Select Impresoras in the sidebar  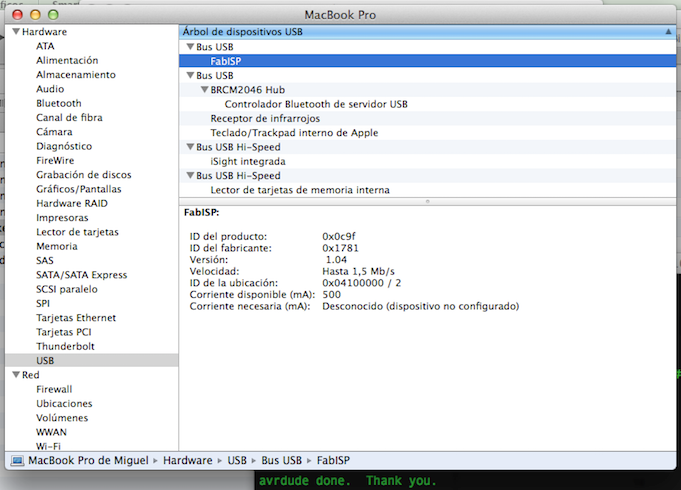[x=62, y=218]
